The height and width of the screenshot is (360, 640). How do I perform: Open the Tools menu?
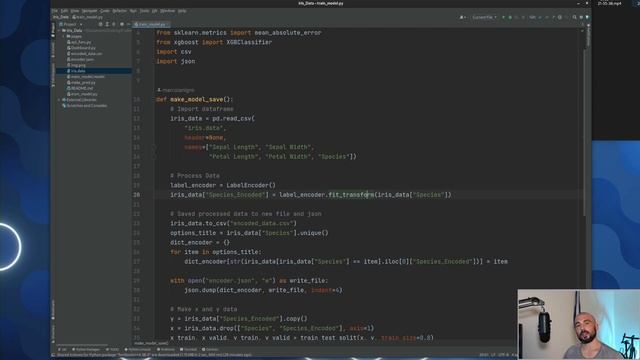(x=144, y=11)
